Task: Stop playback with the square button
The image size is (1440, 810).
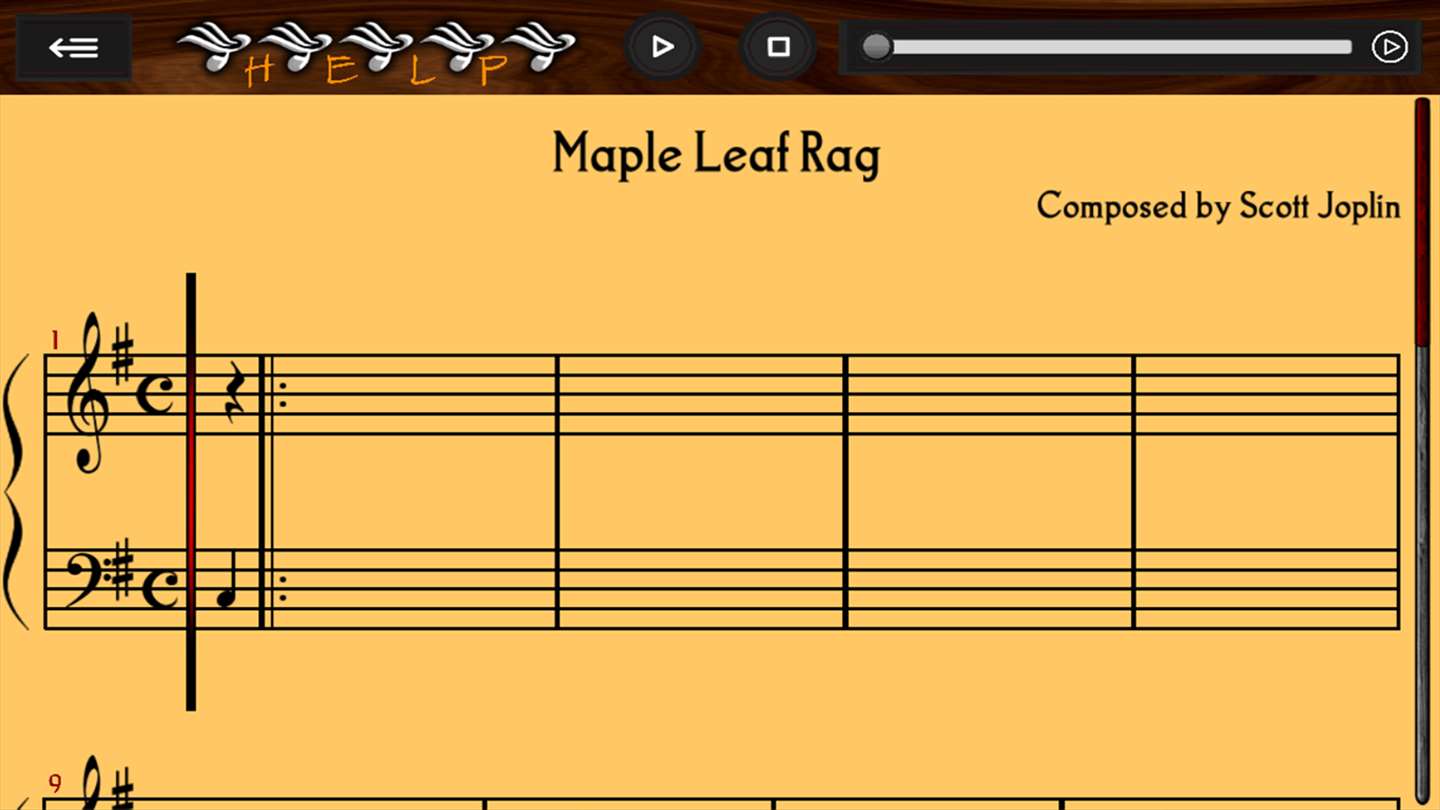Action: [778, 47]
